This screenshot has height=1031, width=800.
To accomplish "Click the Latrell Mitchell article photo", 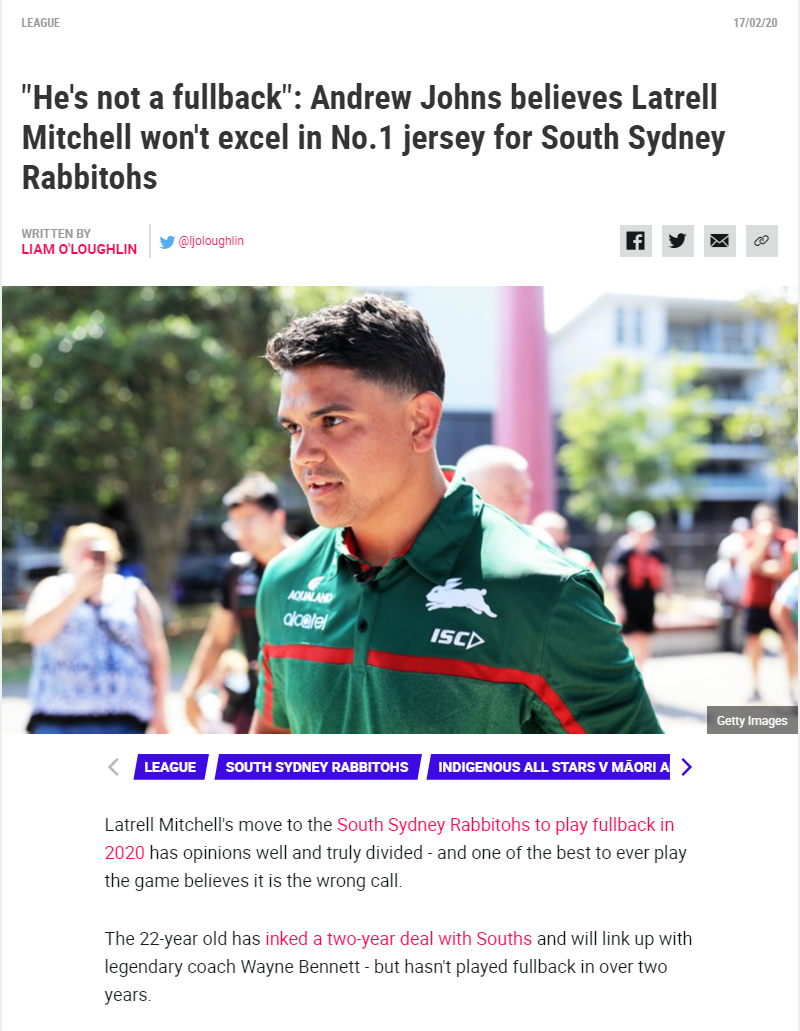I will (400, 510).
